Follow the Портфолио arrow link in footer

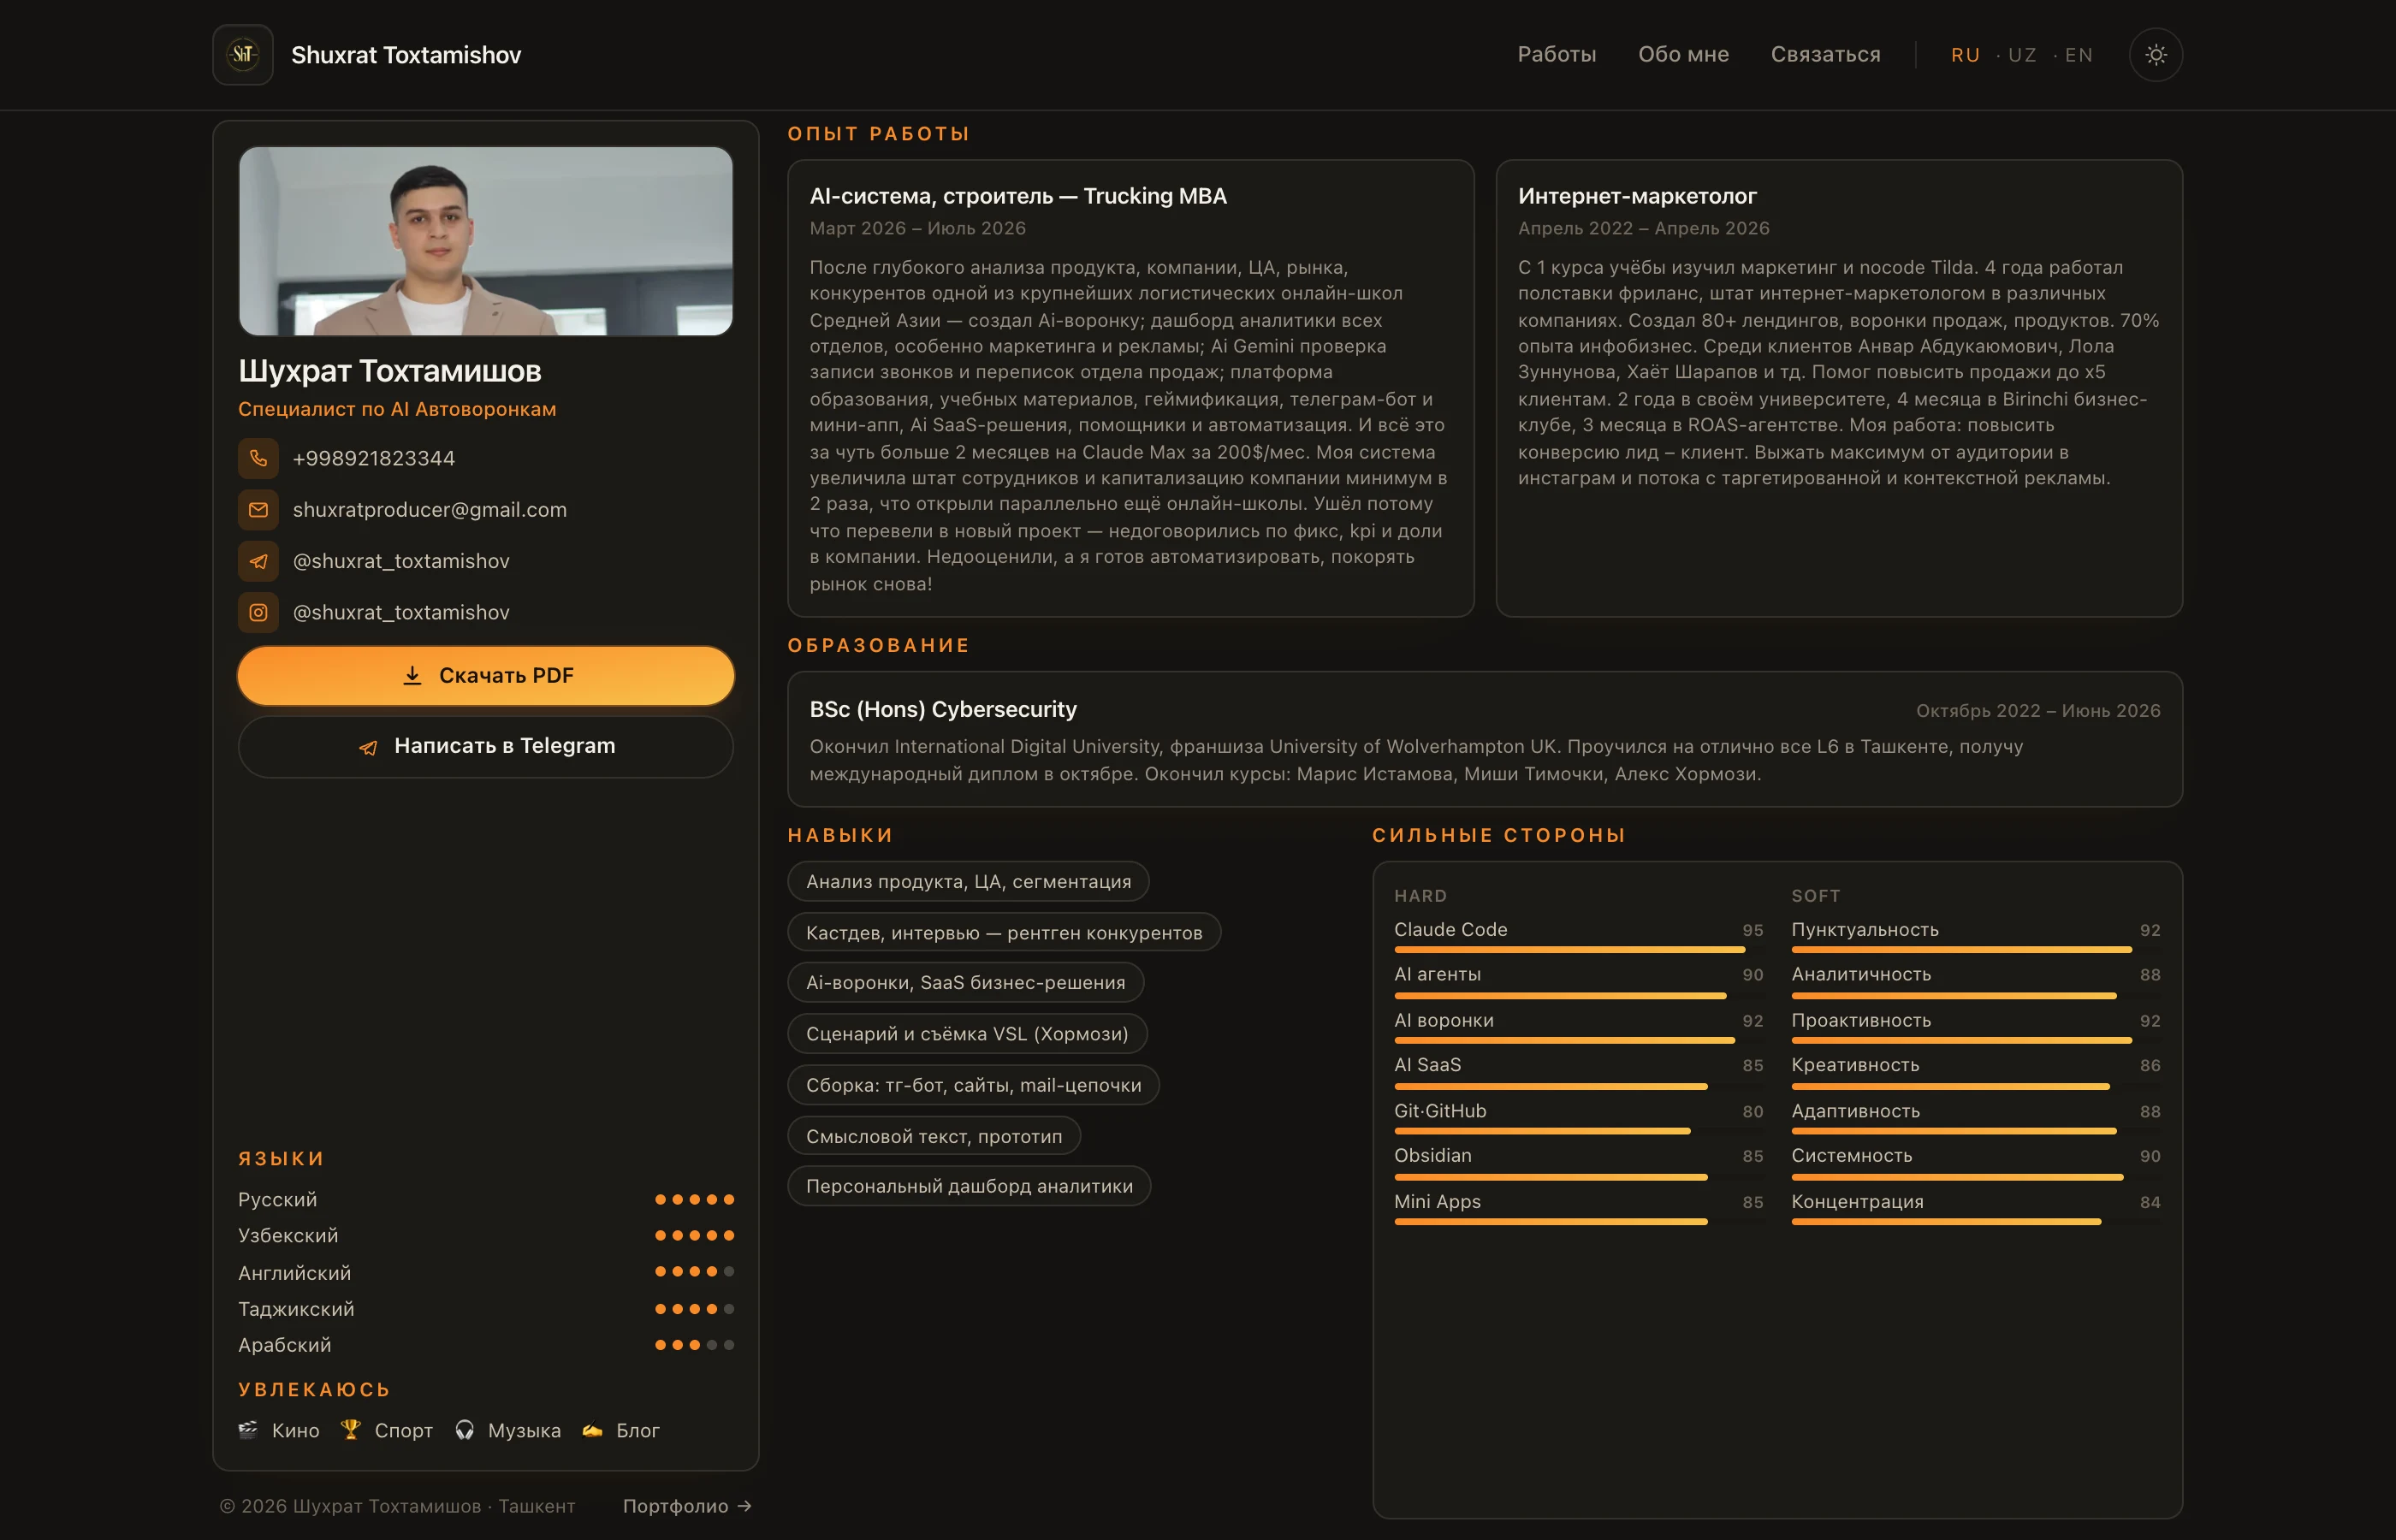pyautogui.click(x=687, y=1506)
